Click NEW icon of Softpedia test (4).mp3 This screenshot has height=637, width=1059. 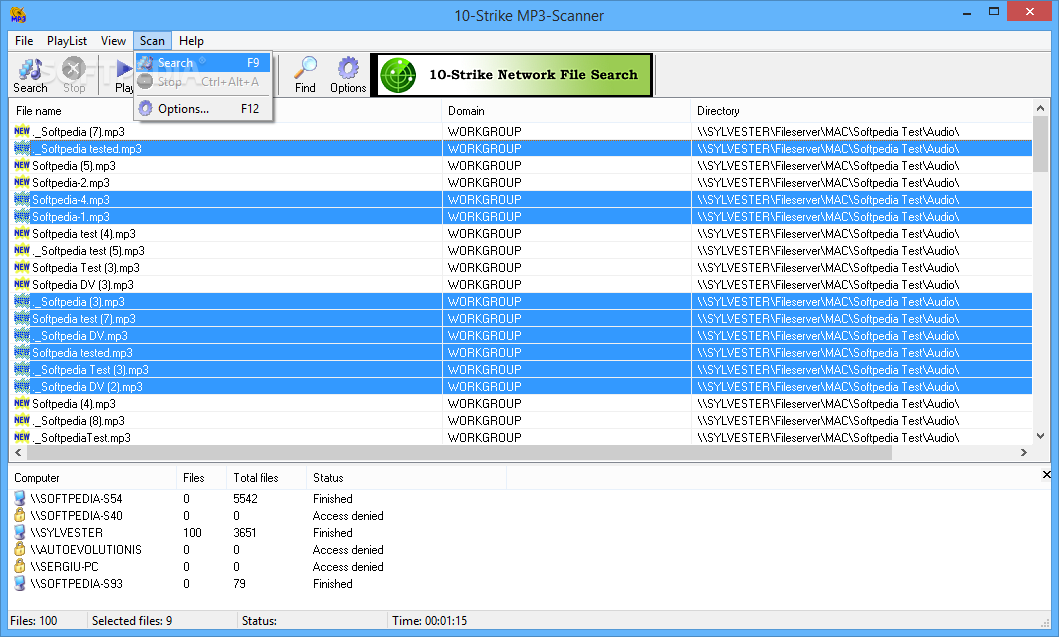pos(22,234)
